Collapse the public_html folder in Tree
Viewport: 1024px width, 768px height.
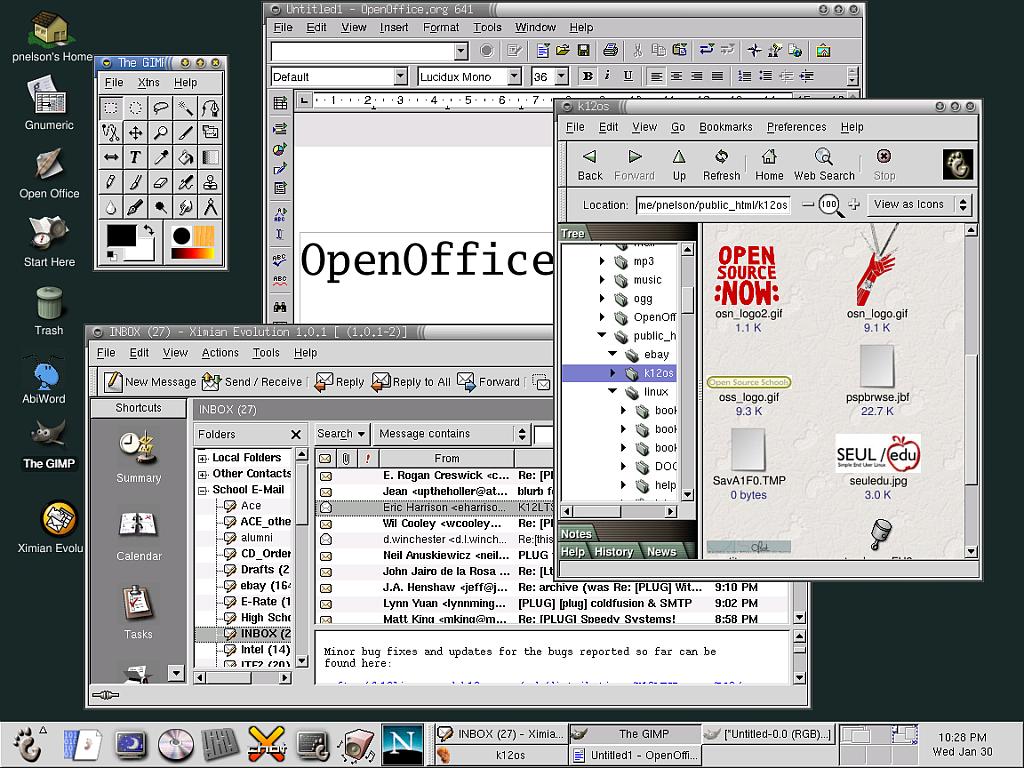tap(602, 336)
